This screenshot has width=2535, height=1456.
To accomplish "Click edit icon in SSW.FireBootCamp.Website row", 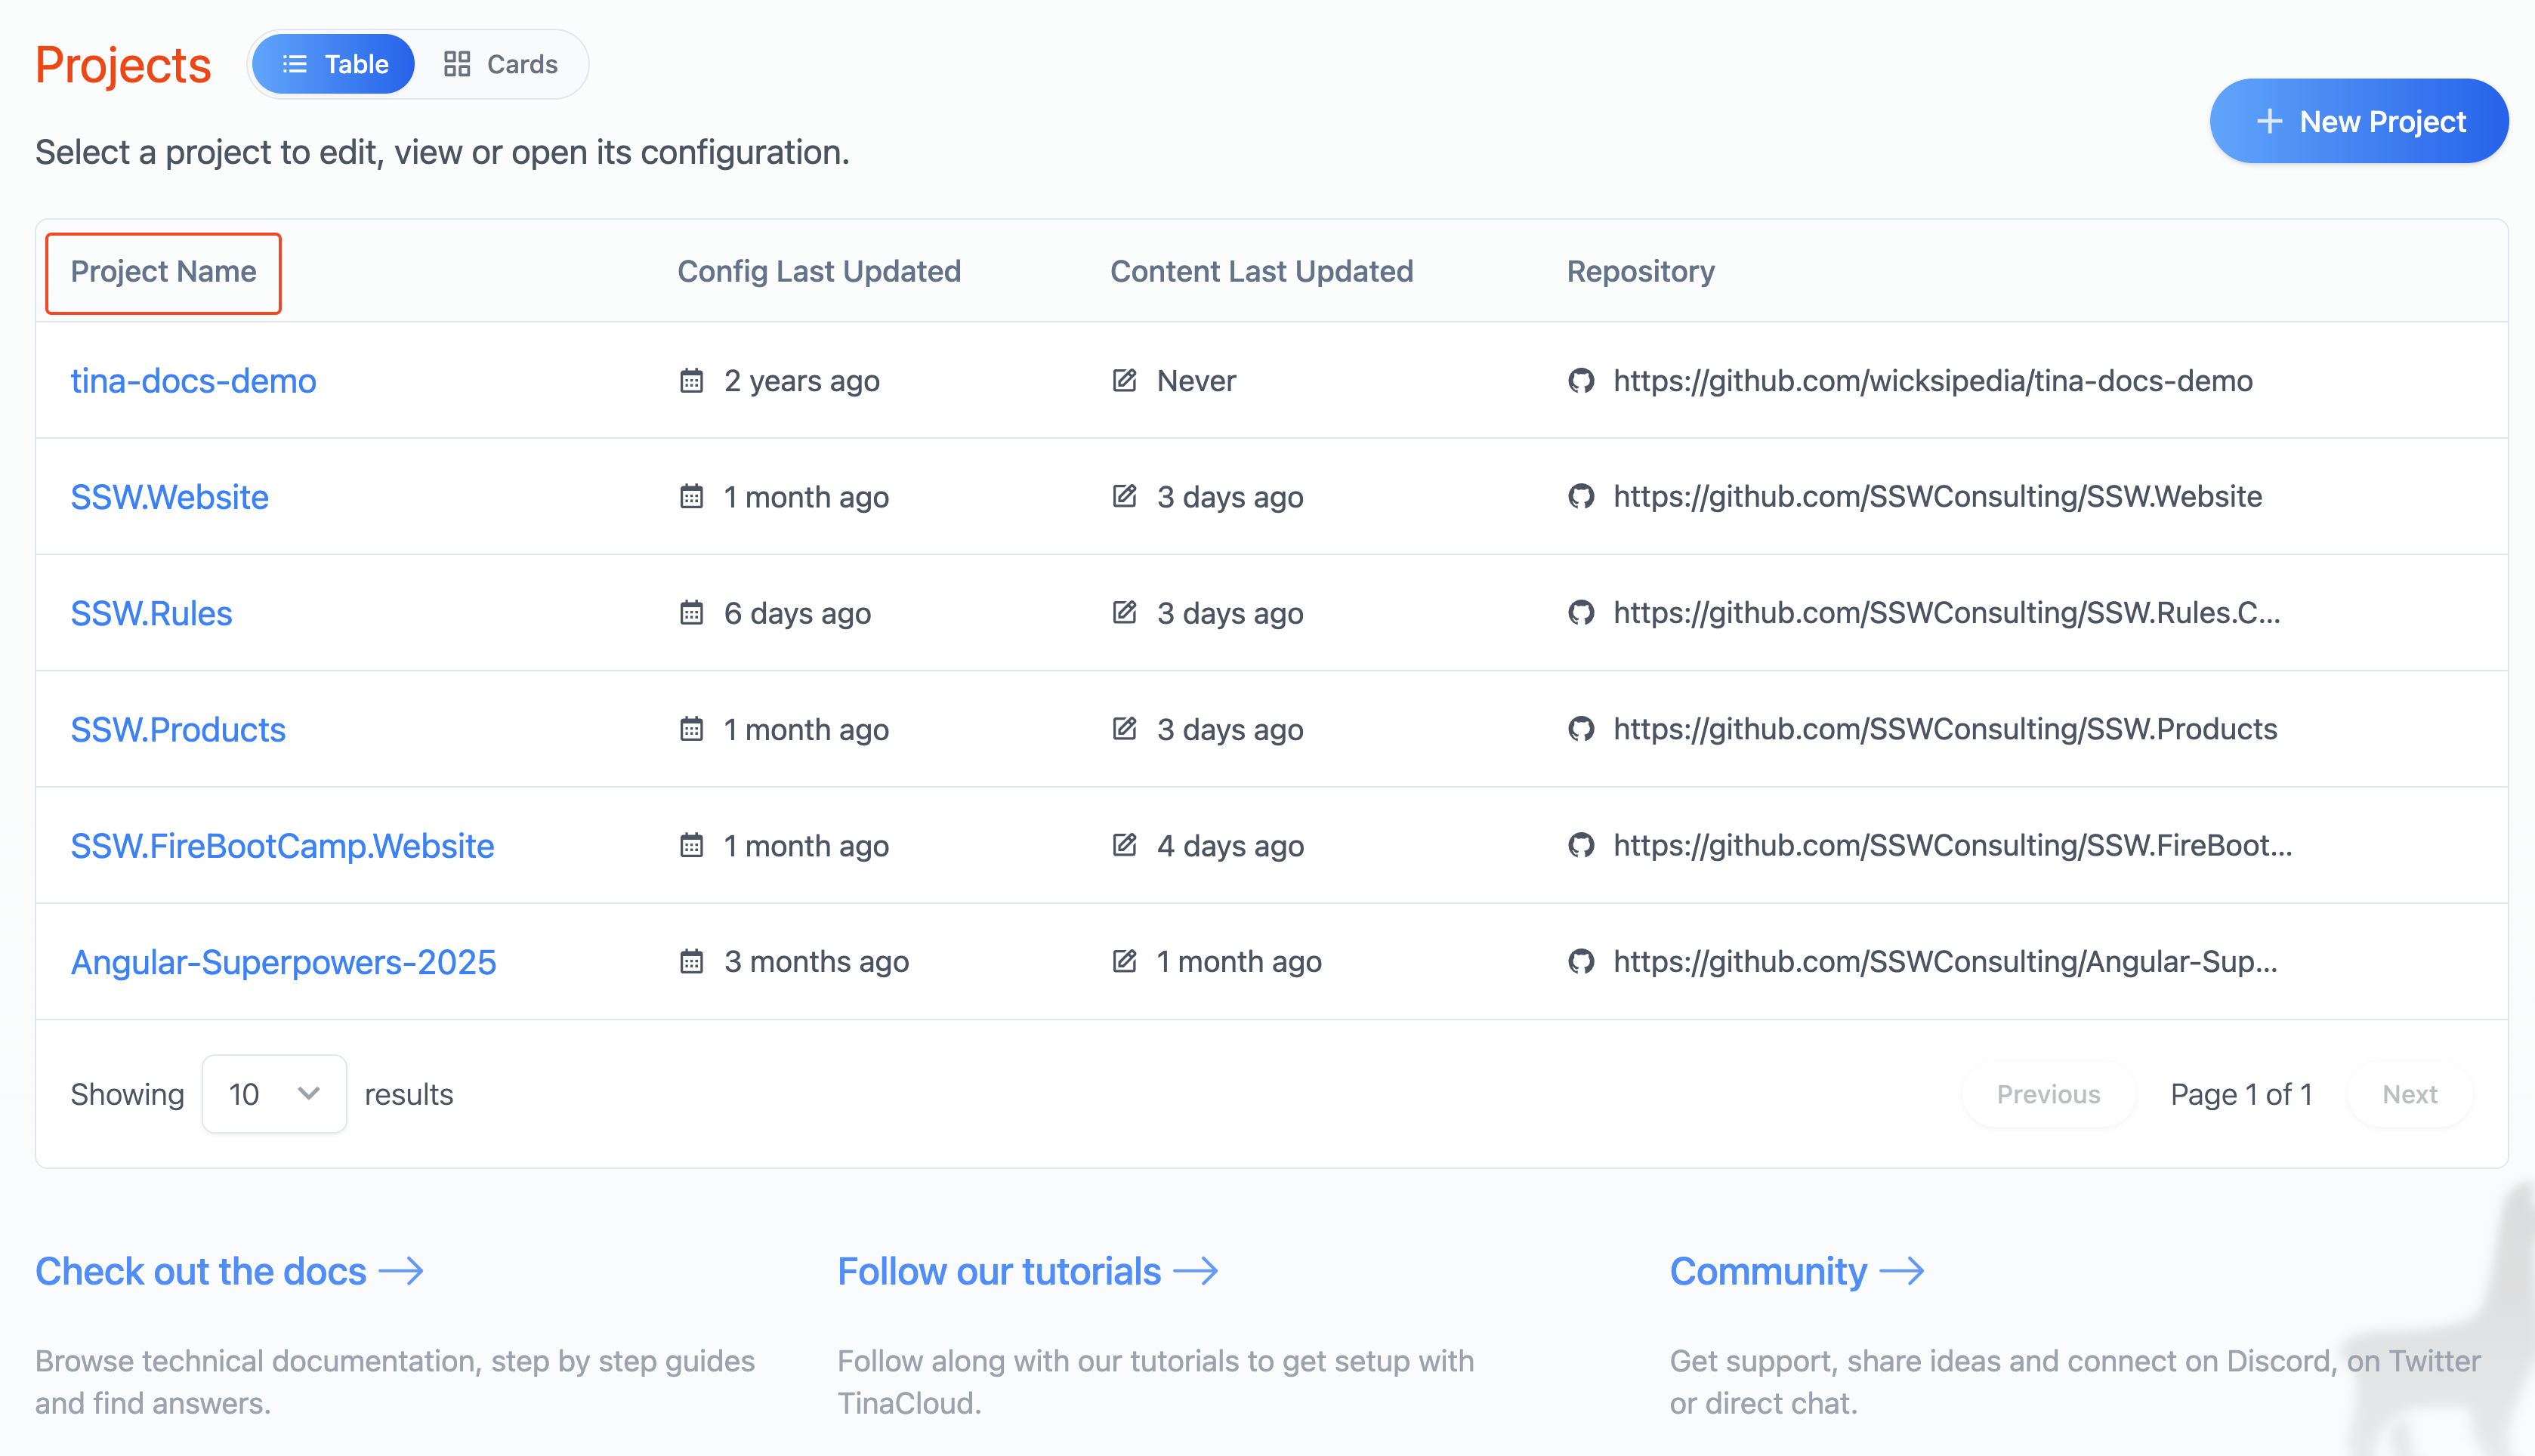I will point(1124,846).
